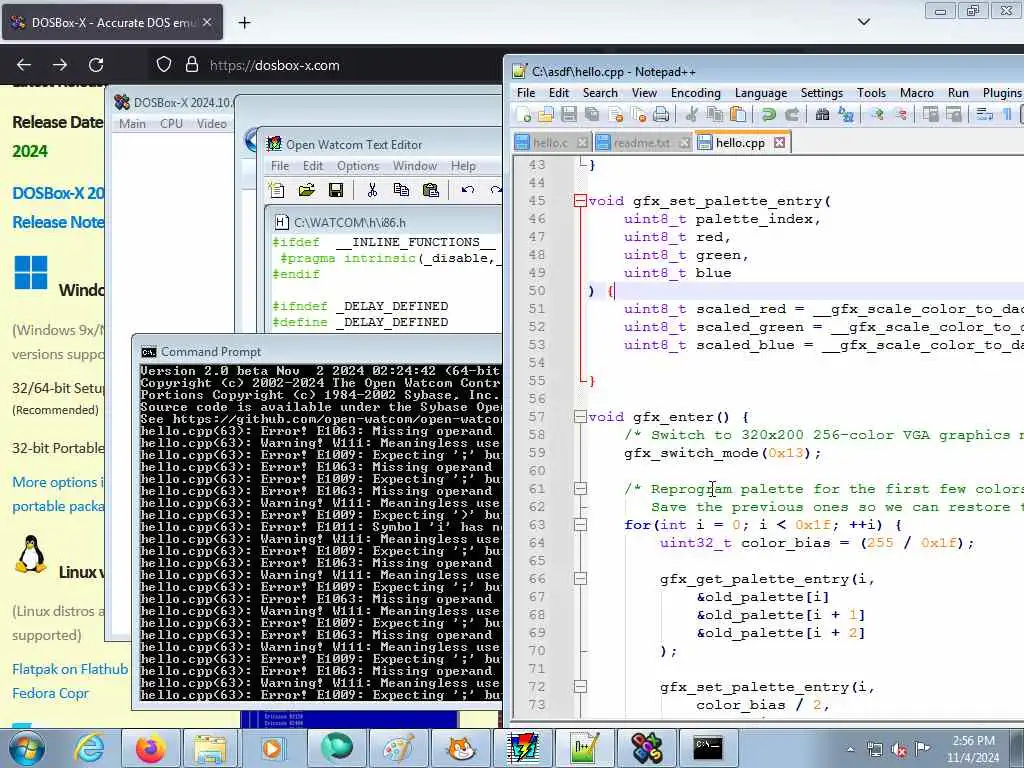
Task: Switch to the readme.txt tab in Notepad++
Action: pos(641,143)
